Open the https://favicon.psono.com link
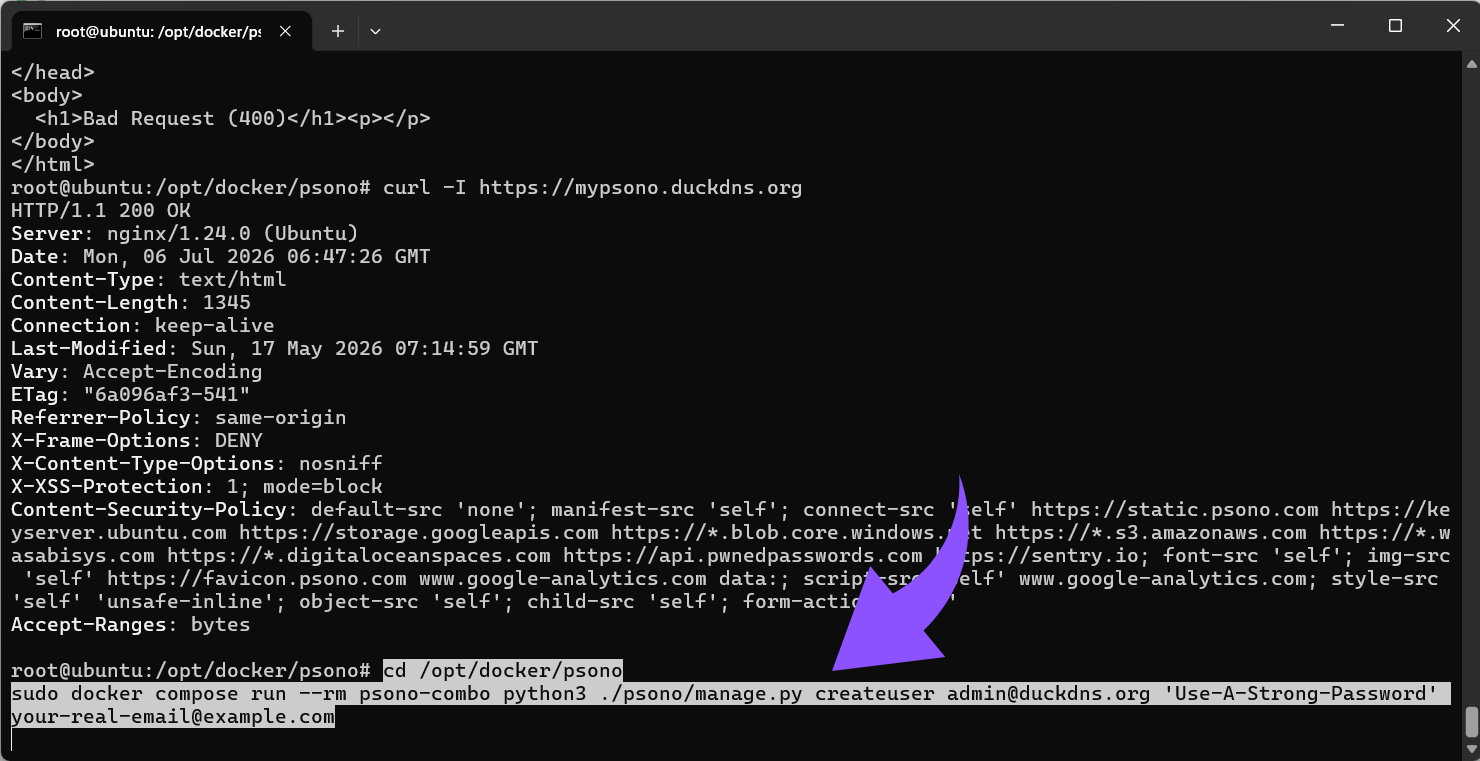The width and height of the screenshot is (1480, 761). pos(257,579)
